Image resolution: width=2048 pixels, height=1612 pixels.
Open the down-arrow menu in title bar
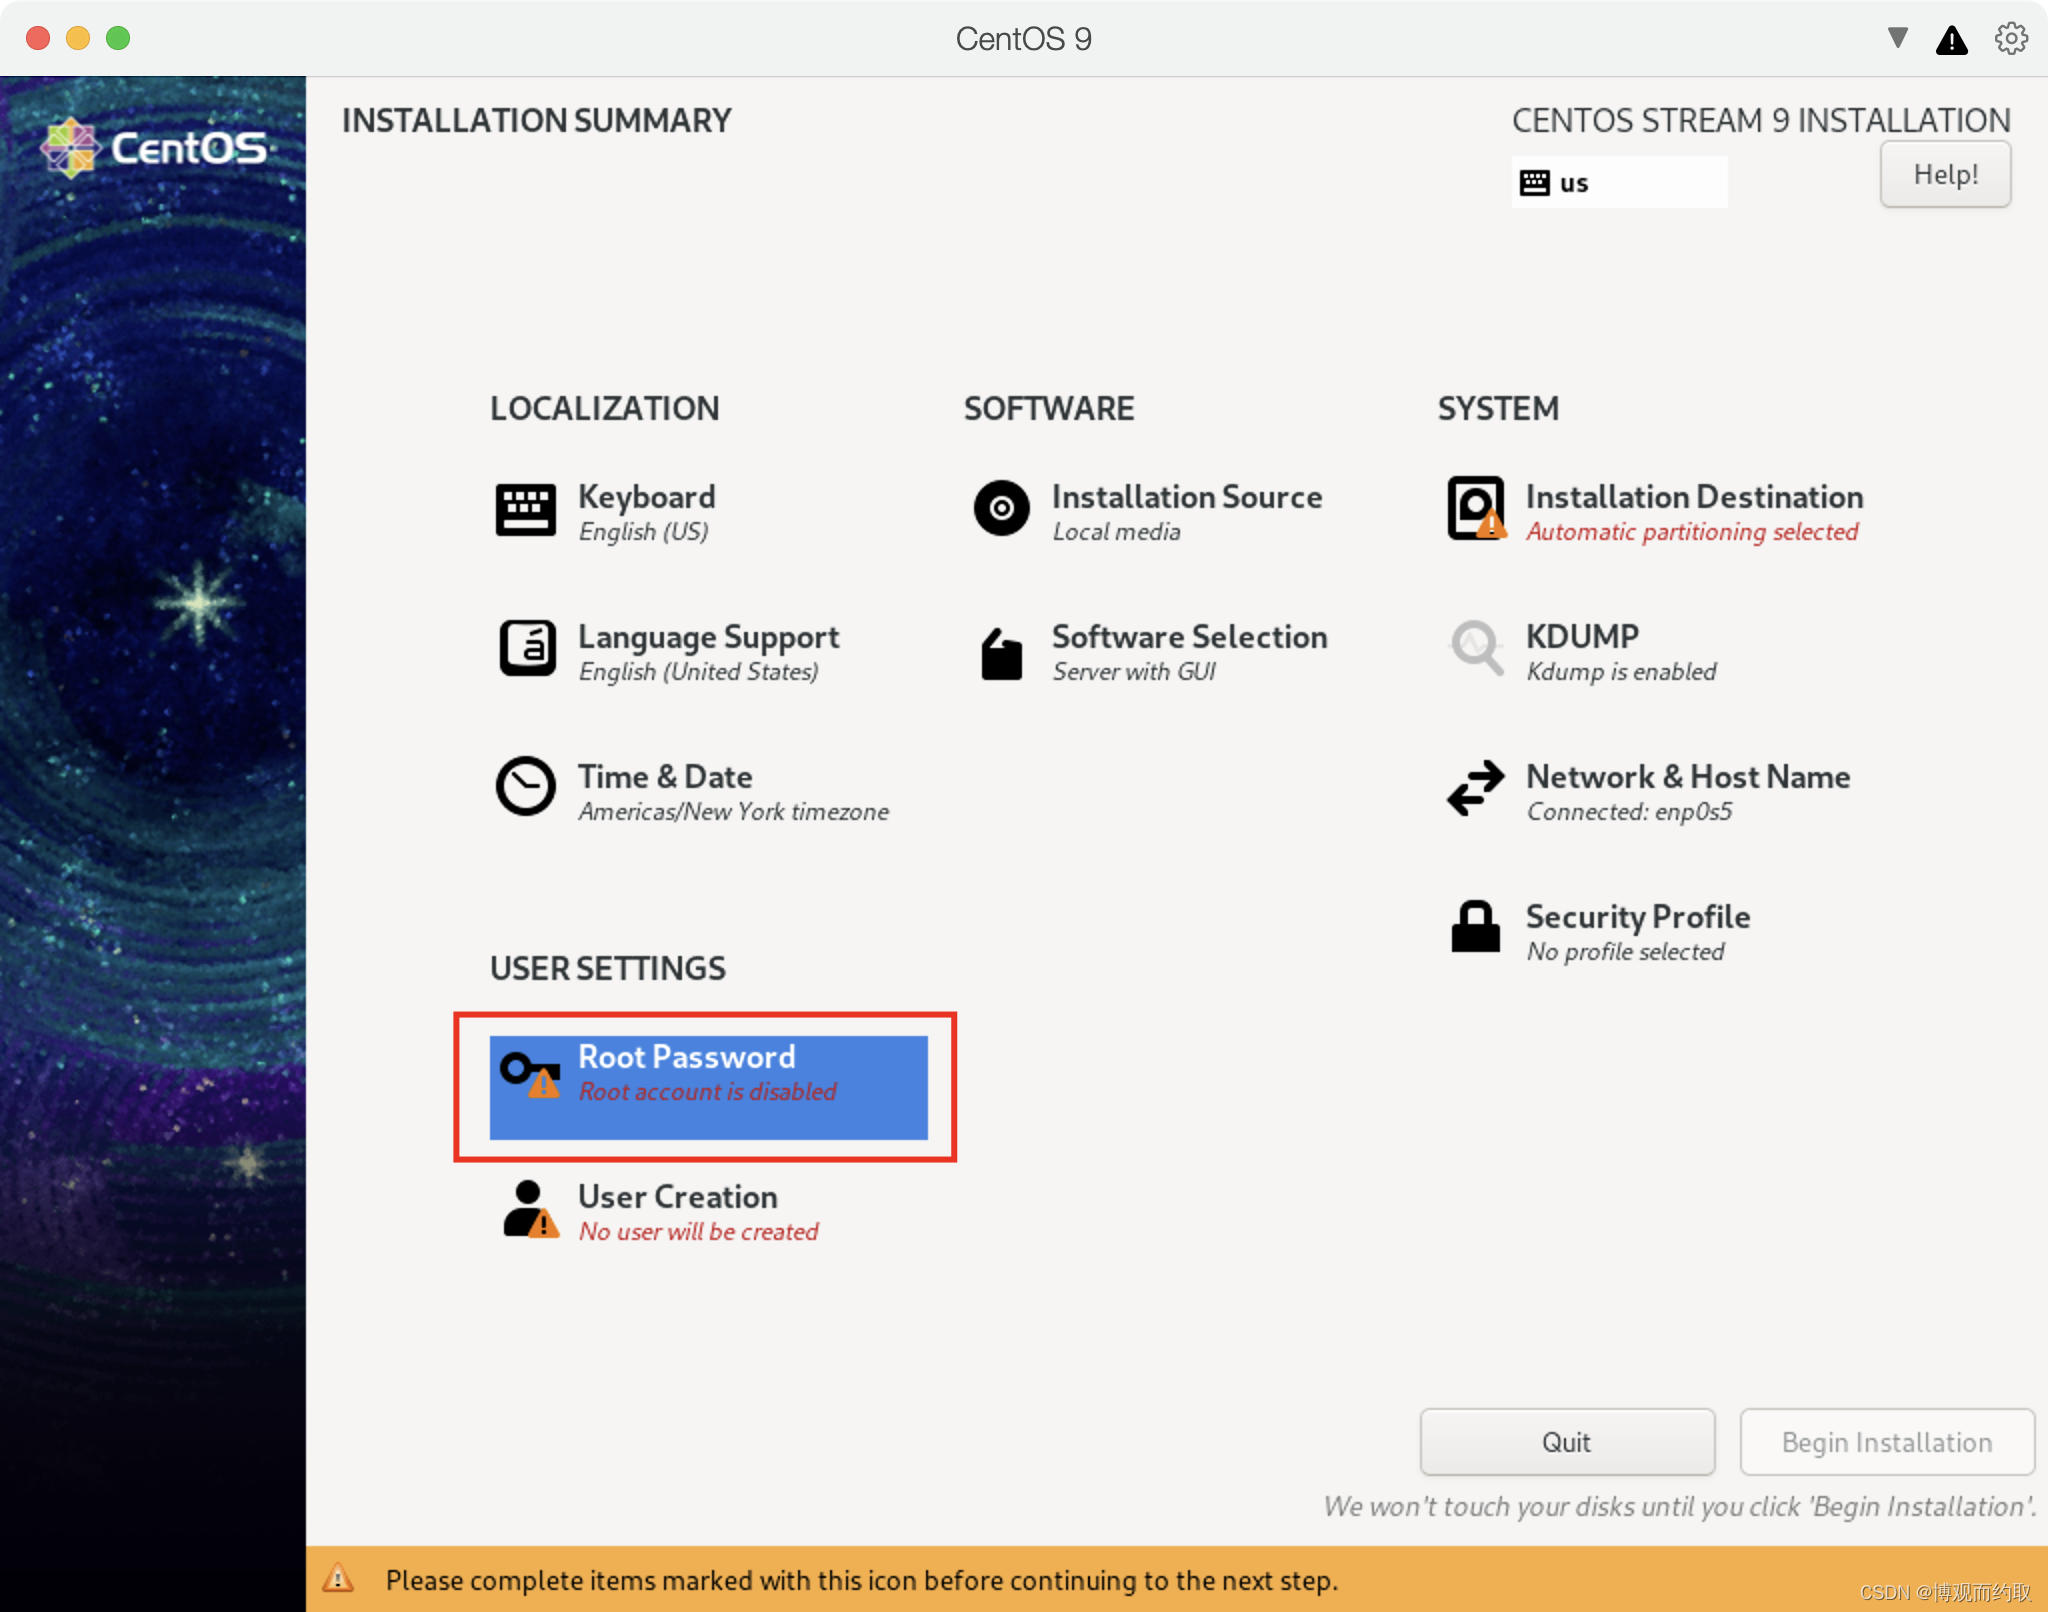coord(1897,38)
